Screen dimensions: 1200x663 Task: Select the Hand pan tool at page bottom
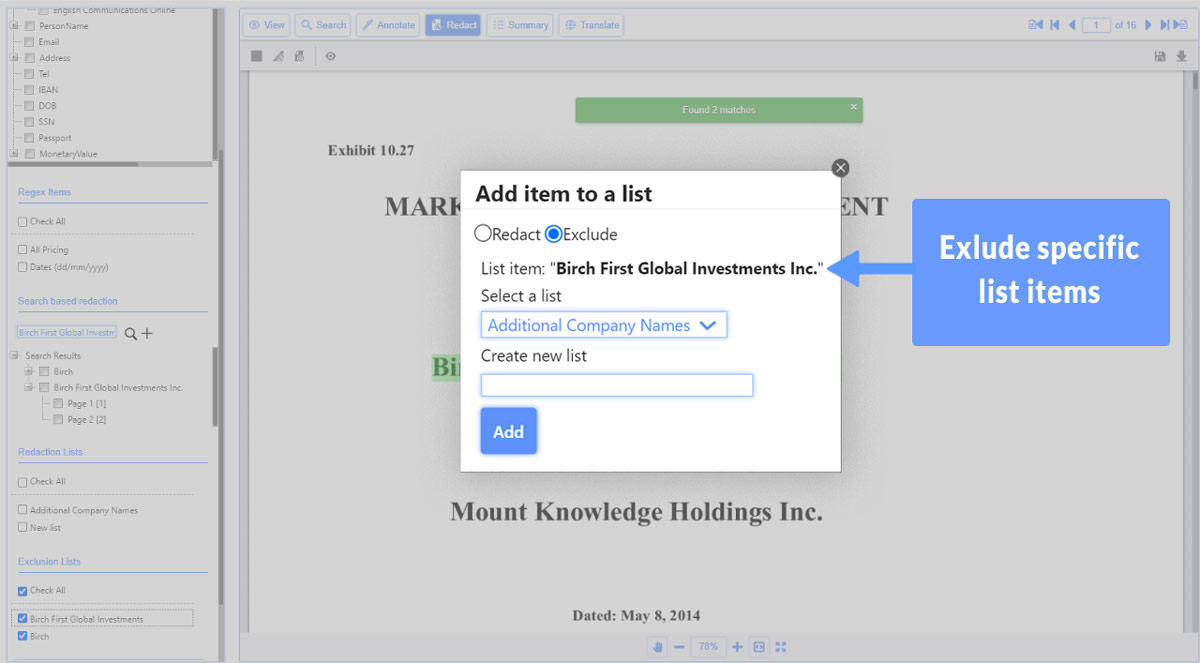(x=657, y=646)
